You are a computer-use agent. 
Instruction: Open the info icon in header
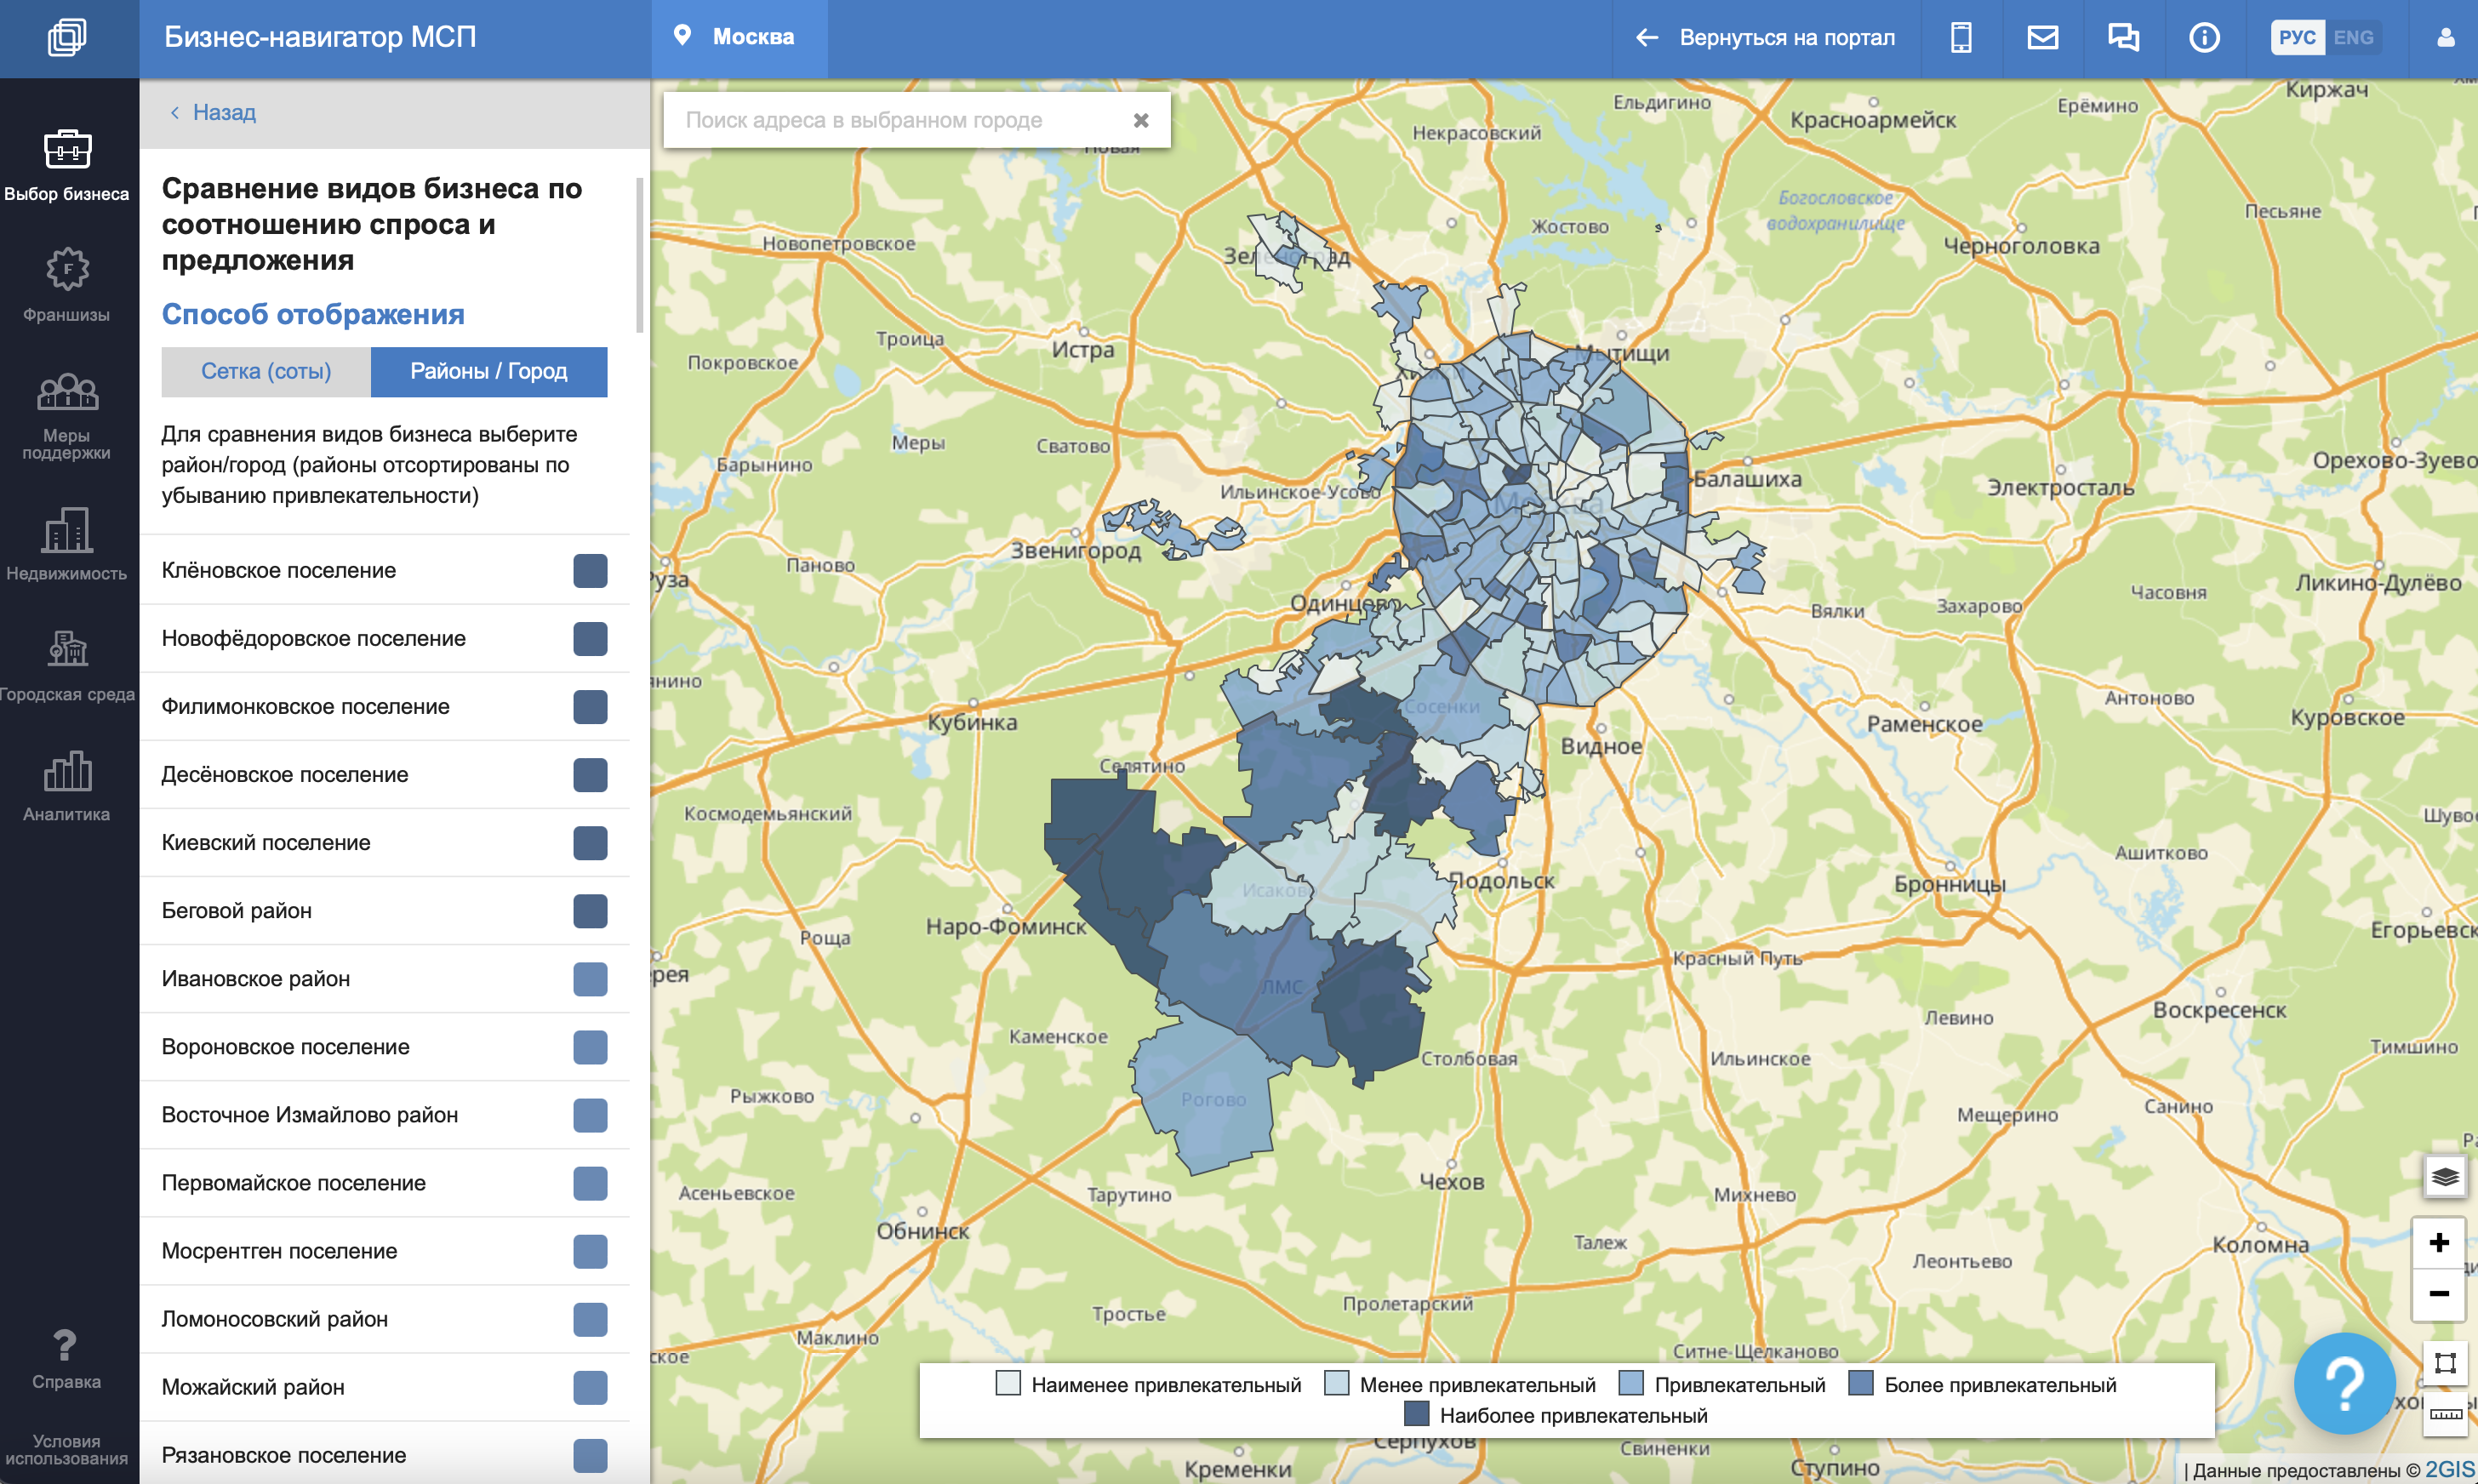pos(2203,38)
